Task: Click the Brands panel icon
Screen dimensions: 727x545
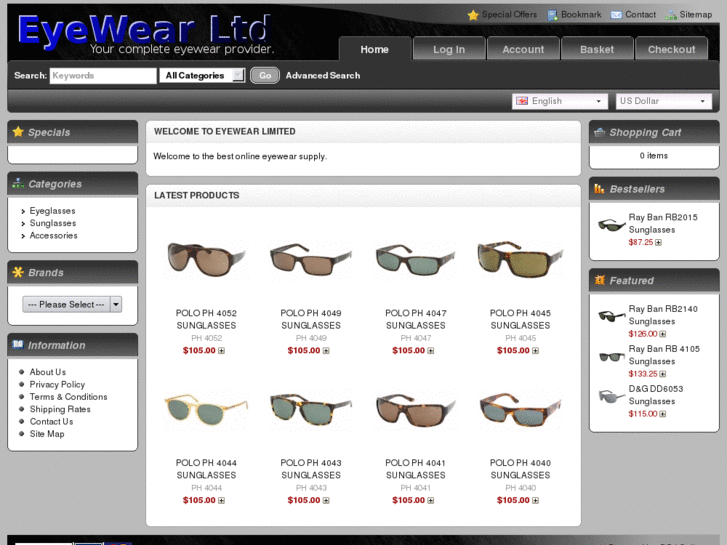Action: click(x=18, y=272)
